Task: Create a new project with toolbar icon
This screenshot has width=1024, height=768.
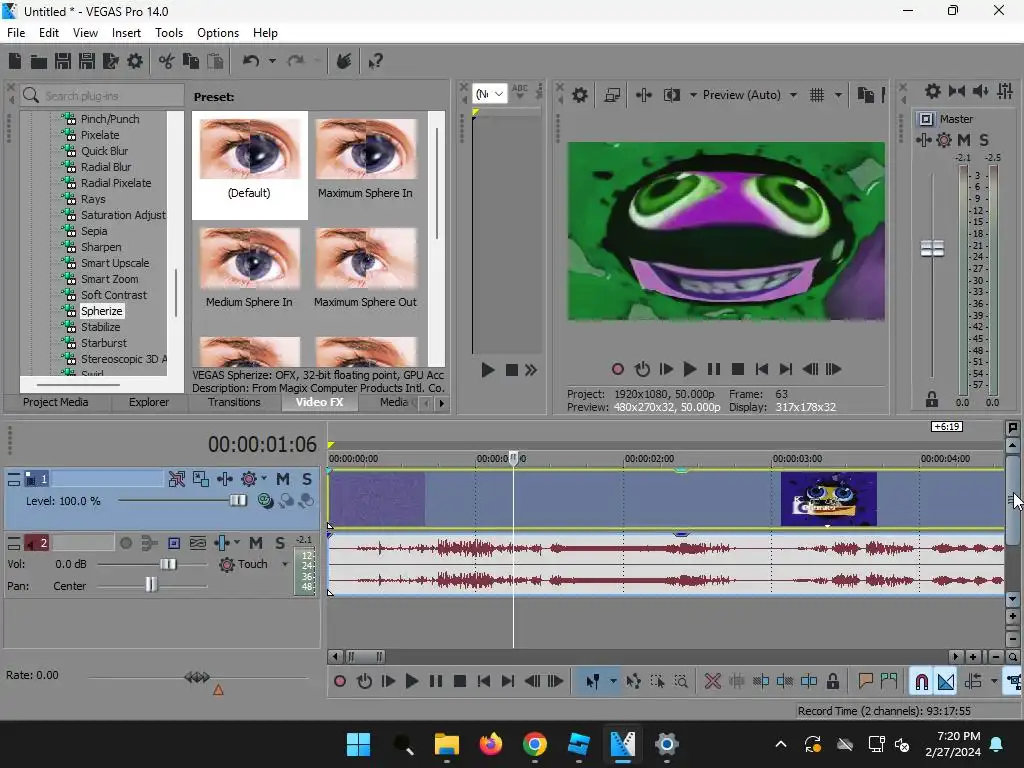Action: [x=15, y=61]
